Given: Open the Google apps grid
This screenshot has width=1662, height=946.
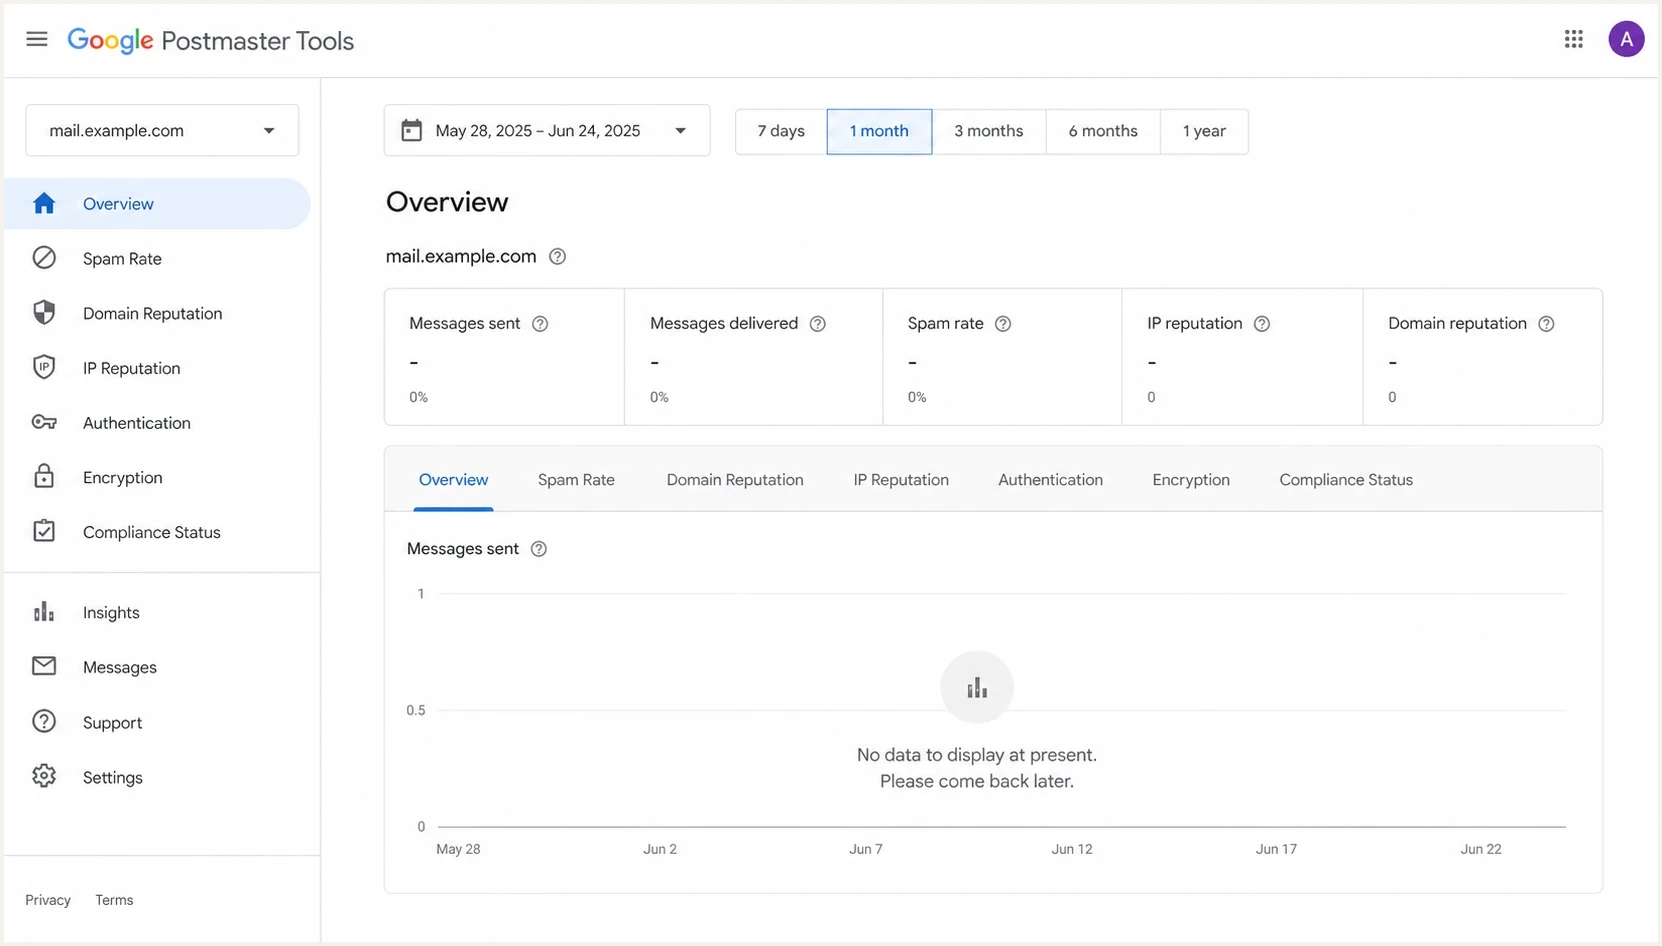Looking at the screenshot, I should 1574,39.
